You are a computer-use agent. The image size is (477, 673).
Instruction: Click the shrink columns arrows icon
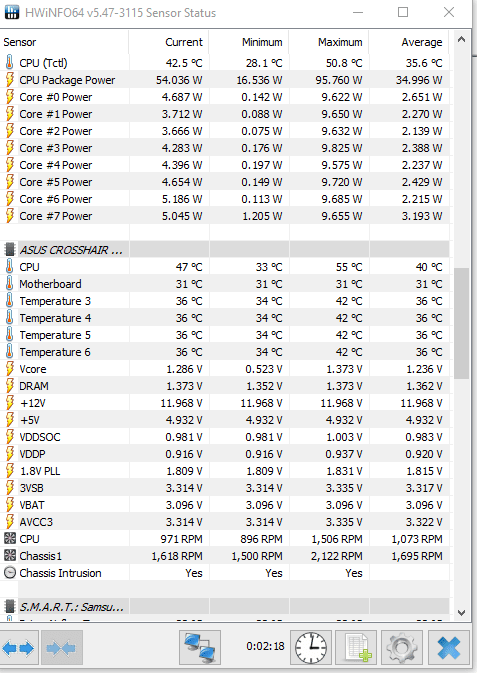point(61,648)
